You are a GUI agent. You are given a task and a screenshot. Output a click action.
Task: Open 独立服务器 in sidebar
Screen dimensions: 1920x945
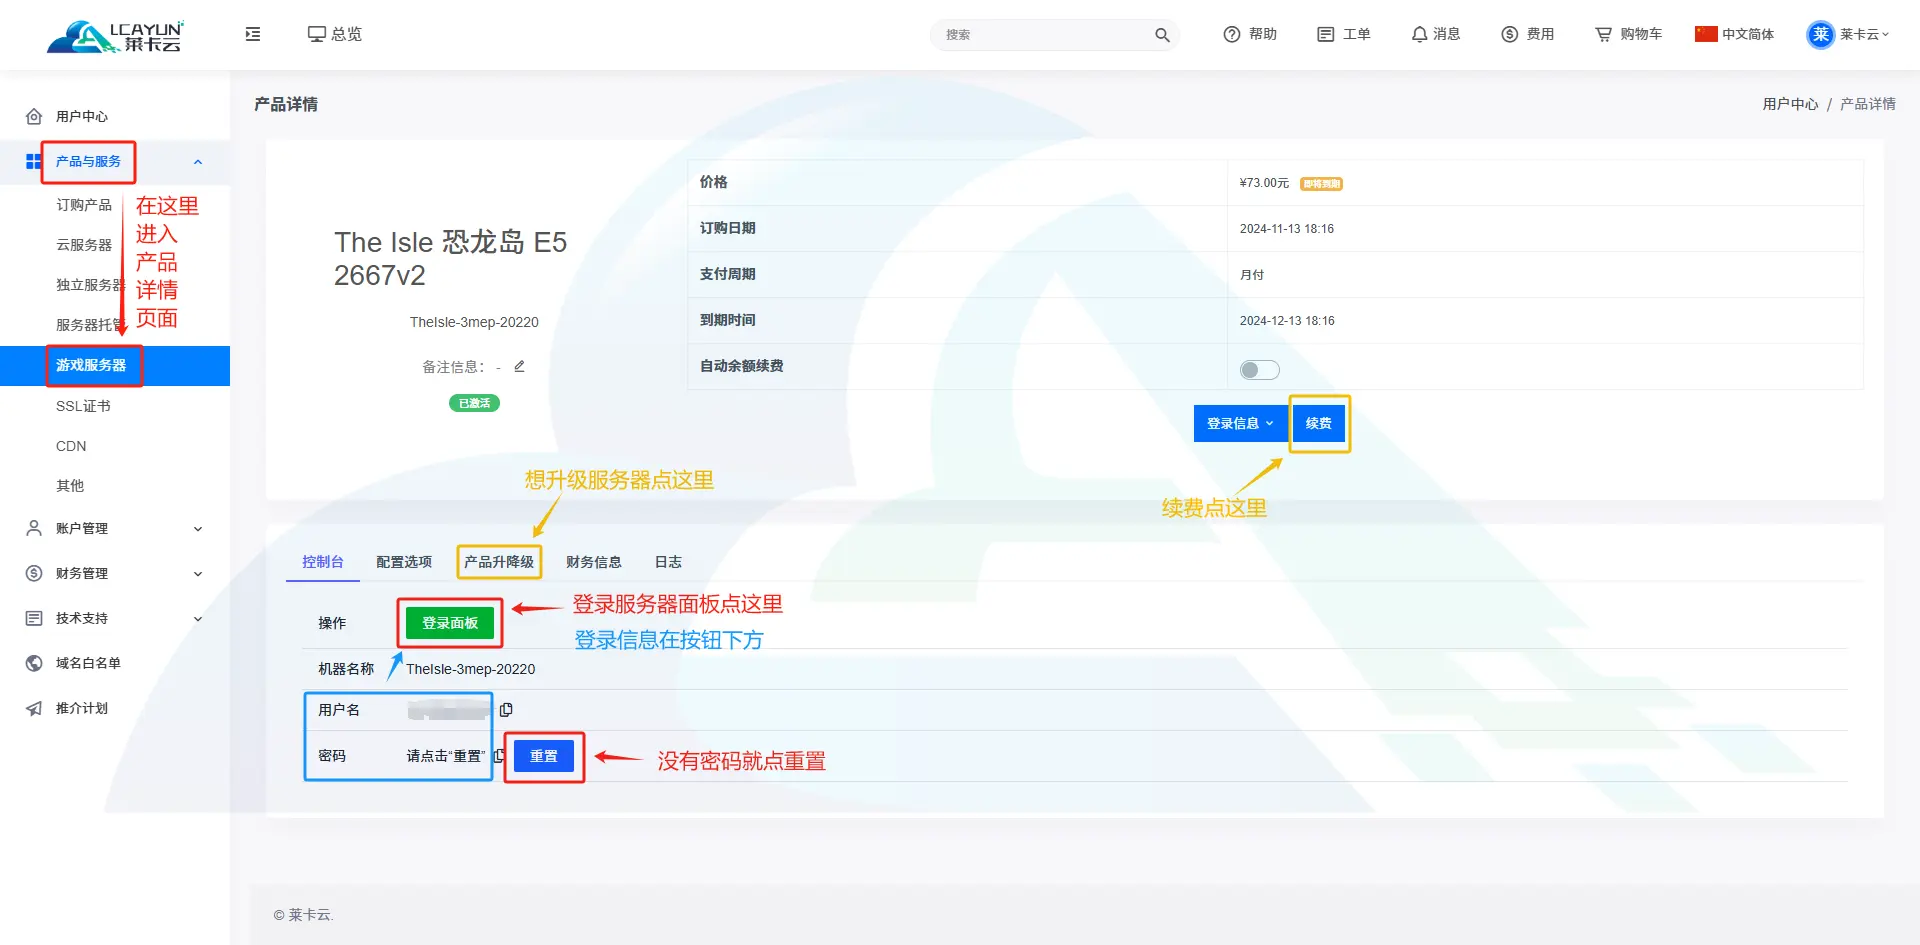[x=90, y=285]
